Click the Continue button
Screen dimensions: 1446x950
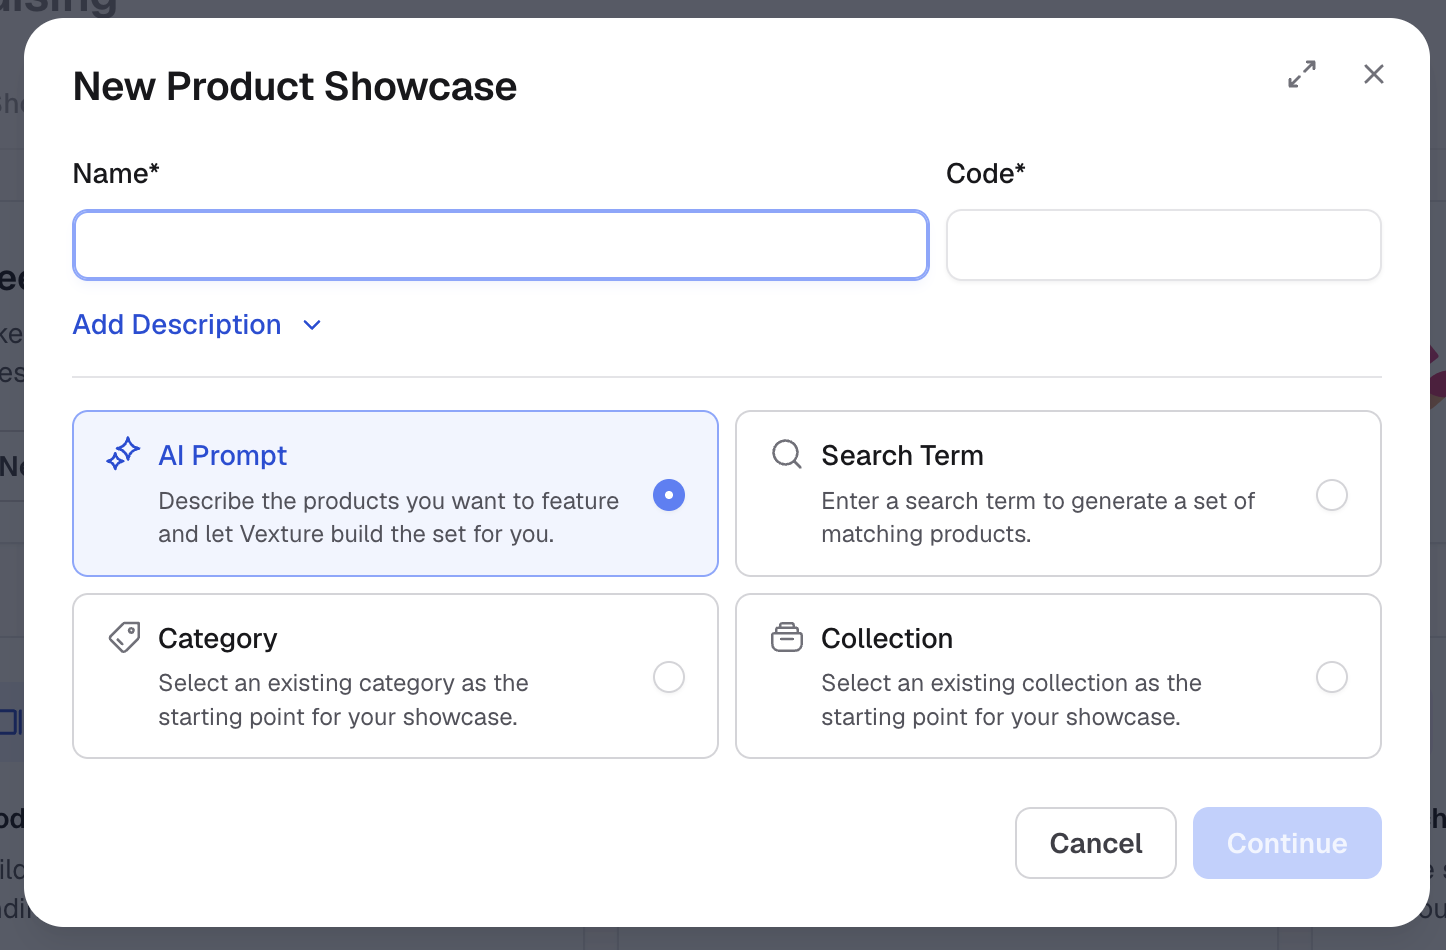click(x=1287, y=843)
